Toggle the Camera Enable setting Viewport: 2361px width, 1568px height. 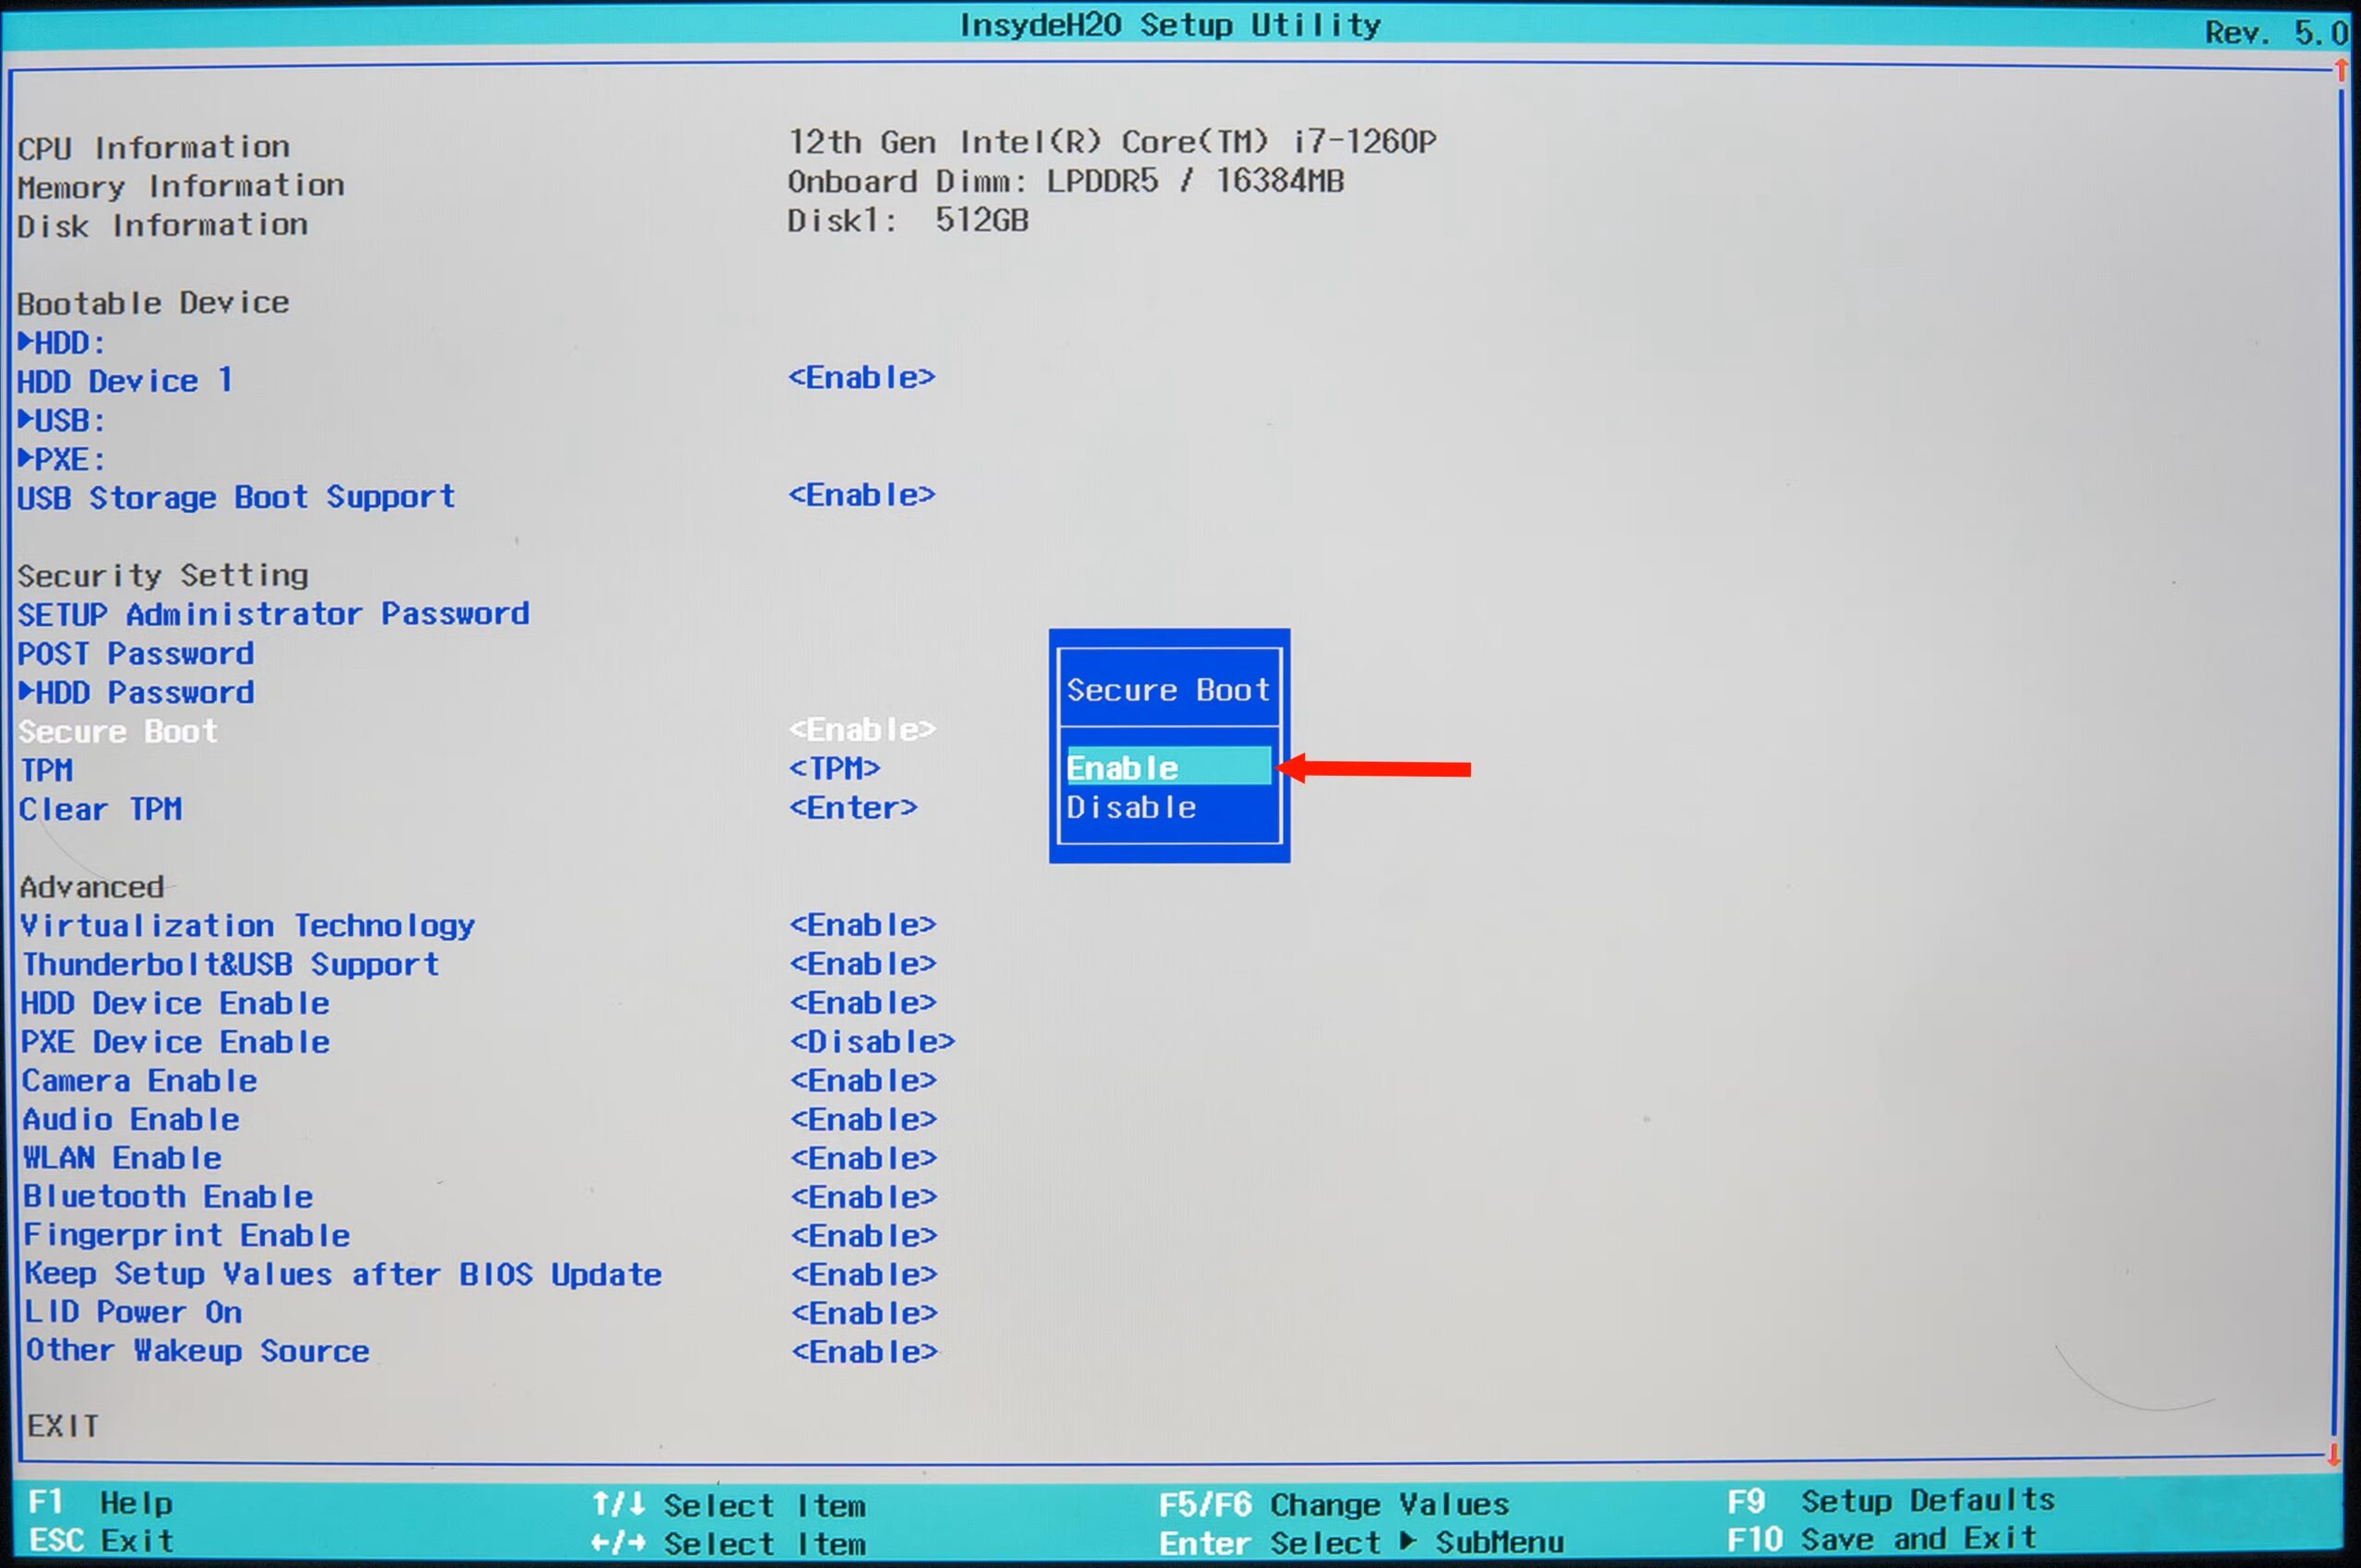[862, 1080]
